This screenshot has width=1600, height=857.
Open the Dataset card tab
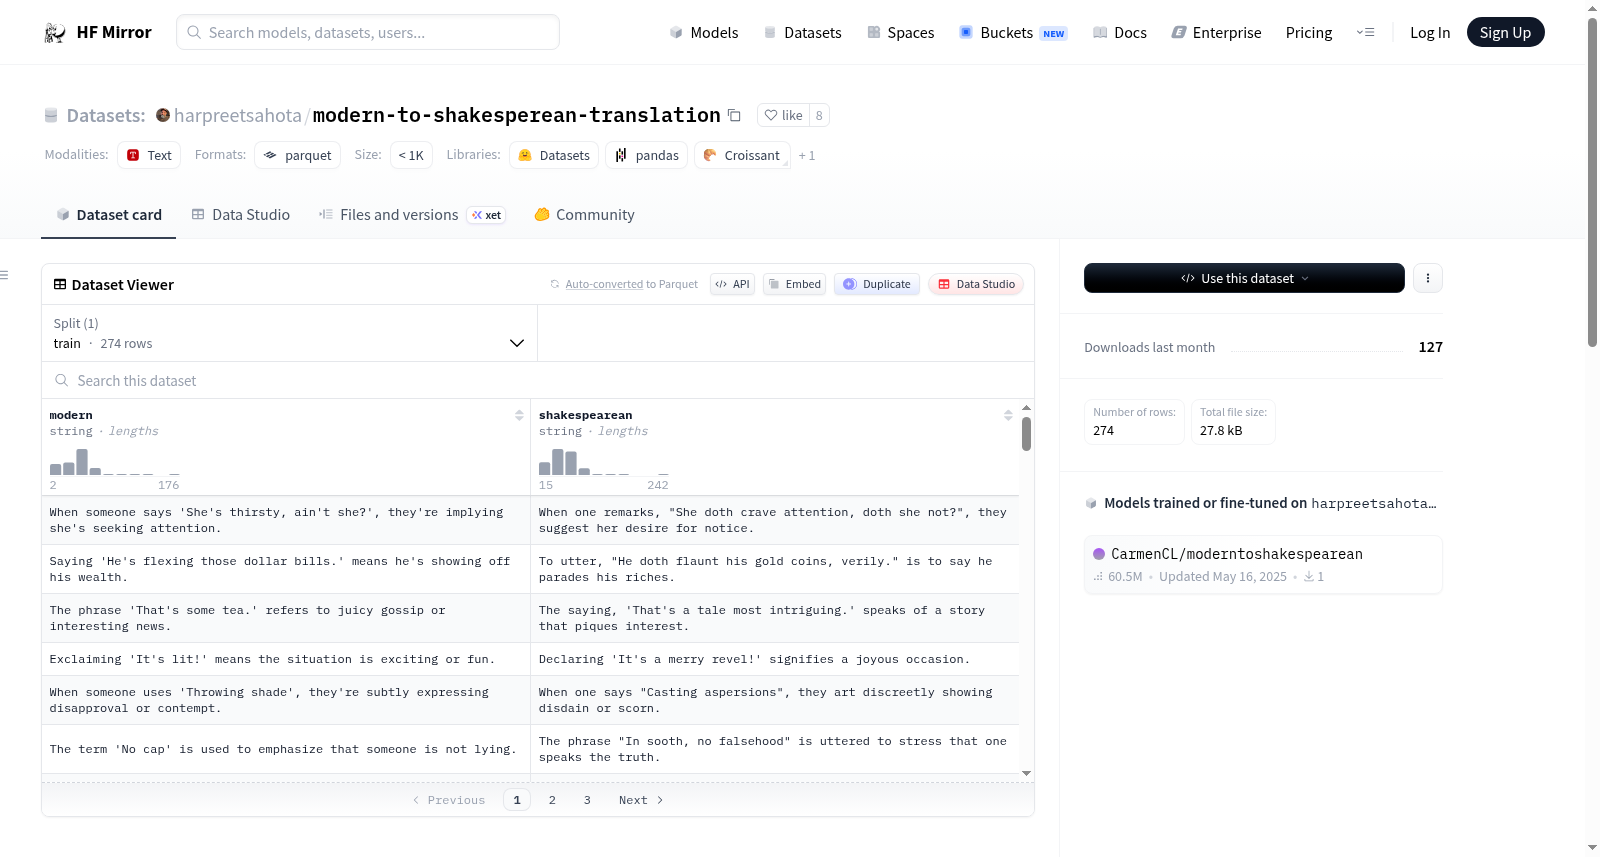(109, 215)
